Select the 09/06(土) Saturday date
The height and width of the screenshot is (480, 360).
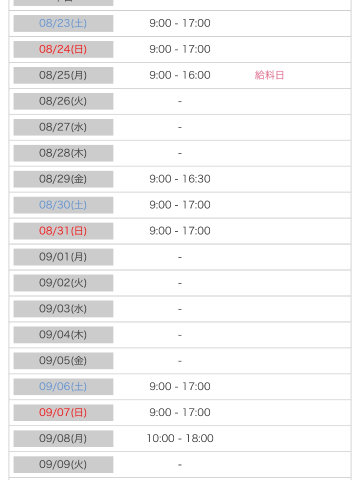point(63,386)
